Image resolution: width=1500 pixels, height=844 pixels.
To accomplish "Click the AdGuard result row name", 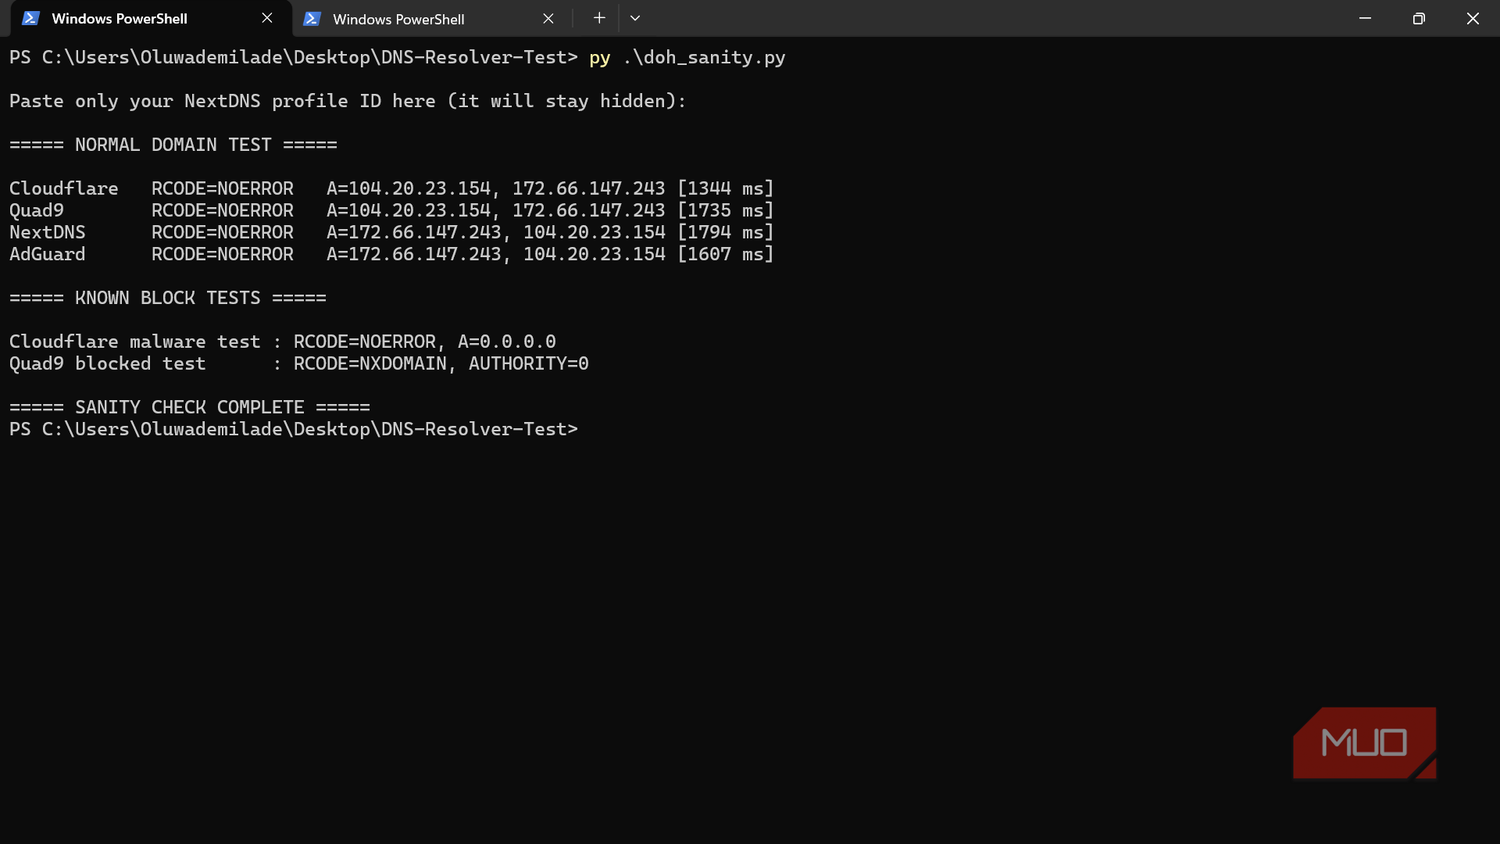I will coord(47,255).
